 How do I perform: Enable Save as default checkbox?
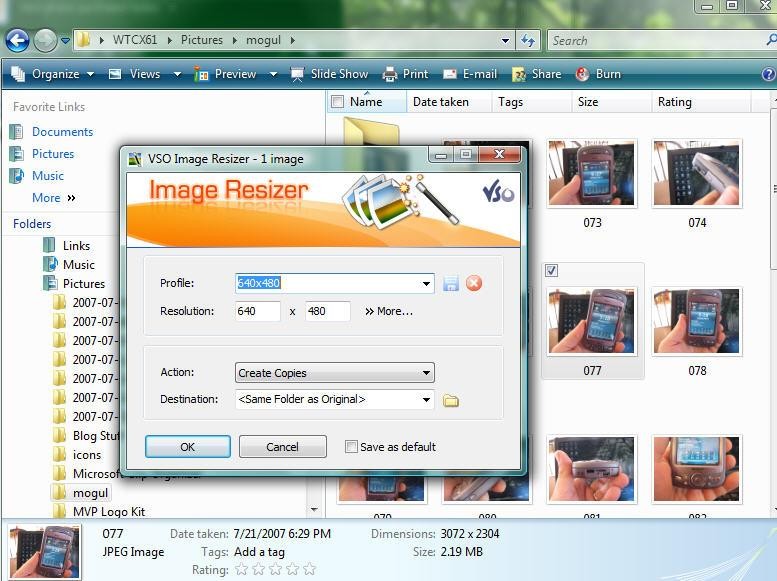[351, 447]
